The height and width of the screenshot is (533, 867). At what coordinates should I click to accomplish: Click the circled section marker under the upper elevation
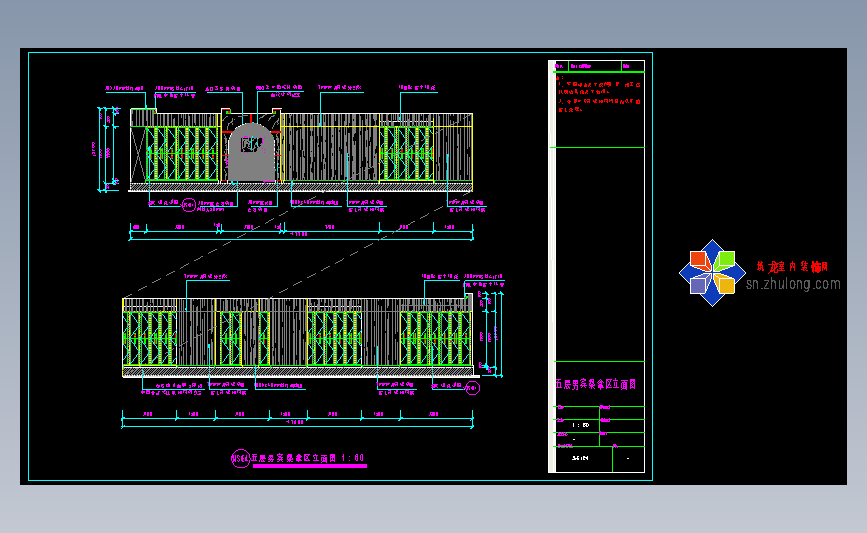pyautogui.click(x=189, y=205)
